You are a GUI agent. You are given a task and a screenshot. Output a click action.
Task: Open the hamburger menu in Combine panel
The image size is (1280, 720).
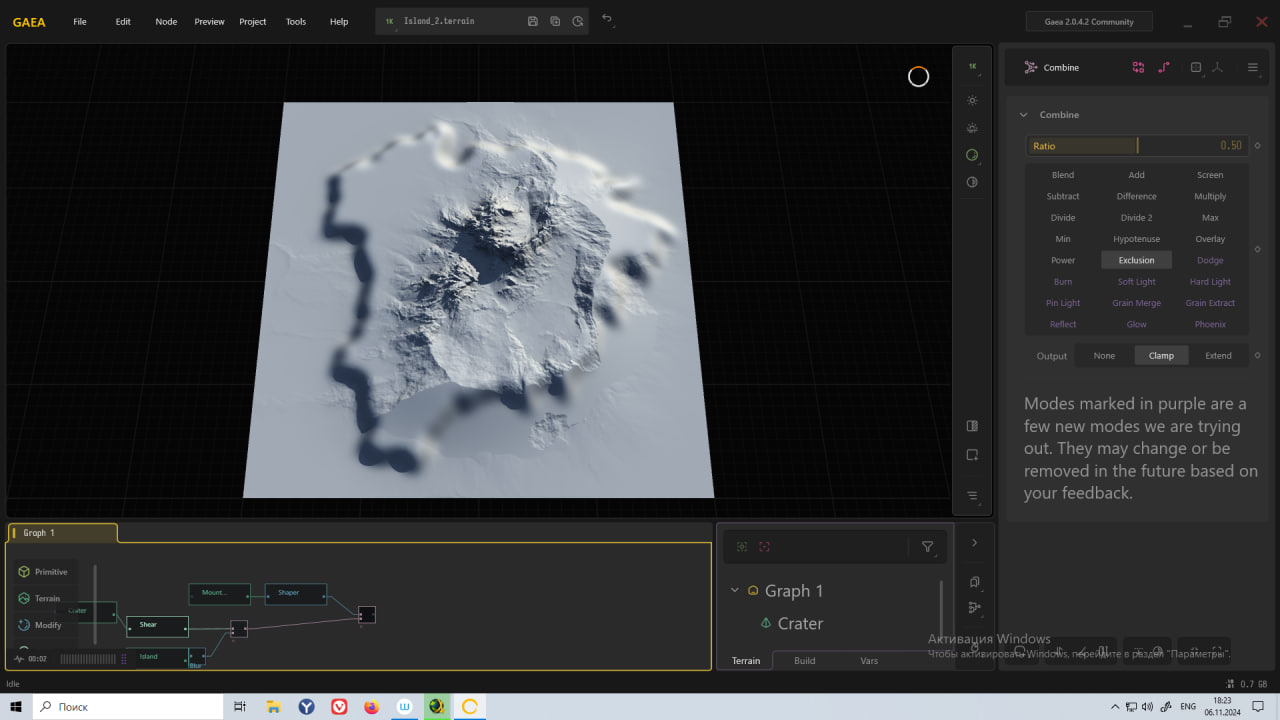pyautogui.click(x=1252, y=67)
